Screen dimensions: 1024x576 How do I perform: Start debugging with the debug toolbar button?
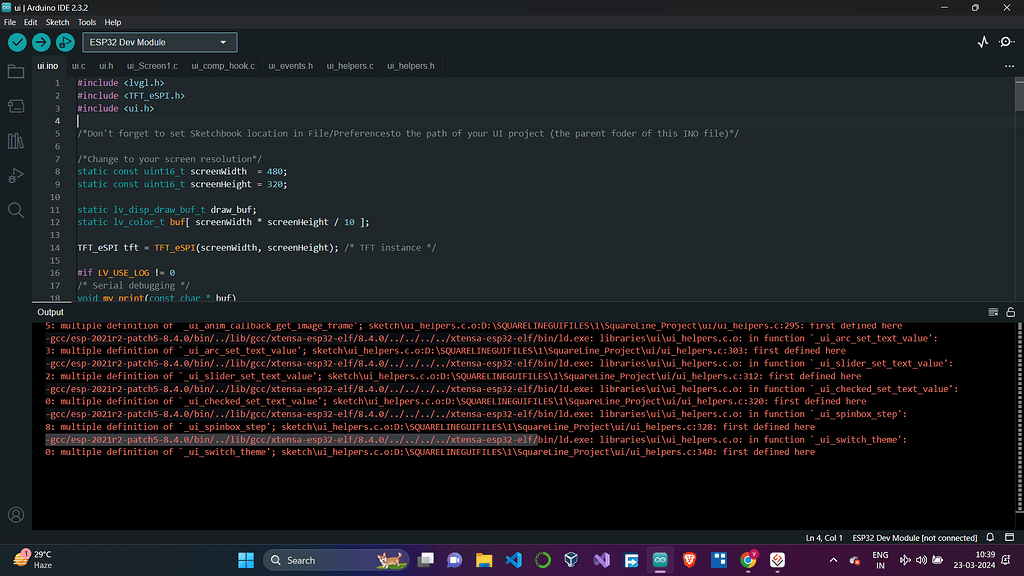65,42
